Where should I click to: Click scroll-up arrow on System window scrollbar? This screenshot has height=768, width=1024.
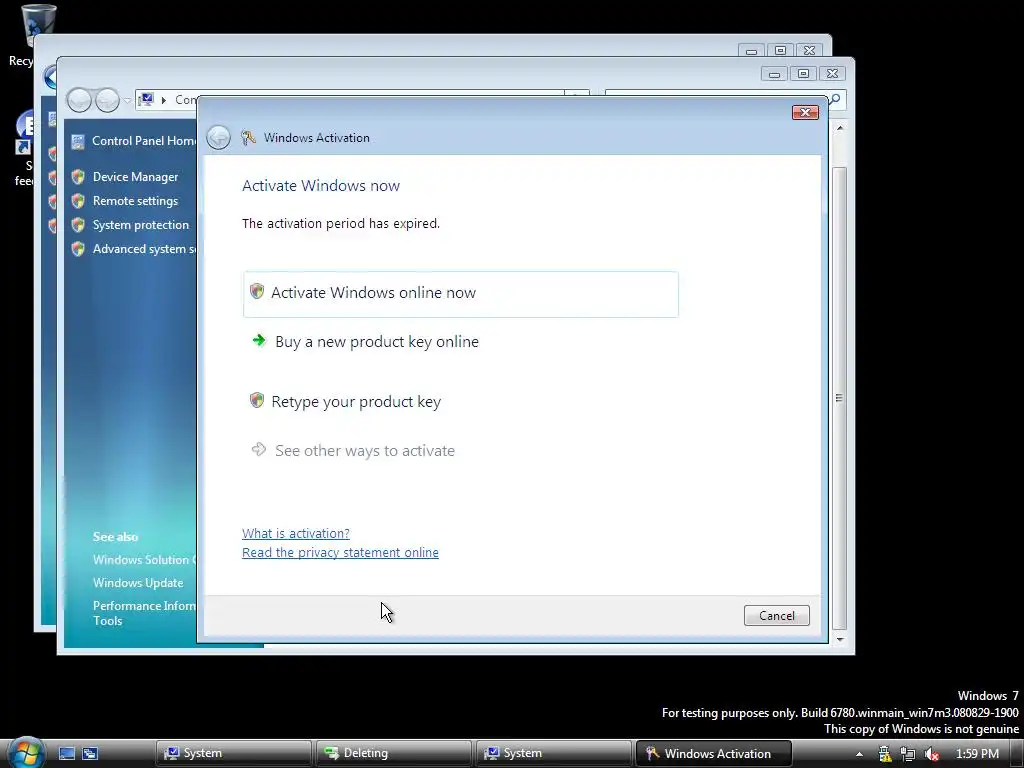pyautogui.click(x=840, y=128)
